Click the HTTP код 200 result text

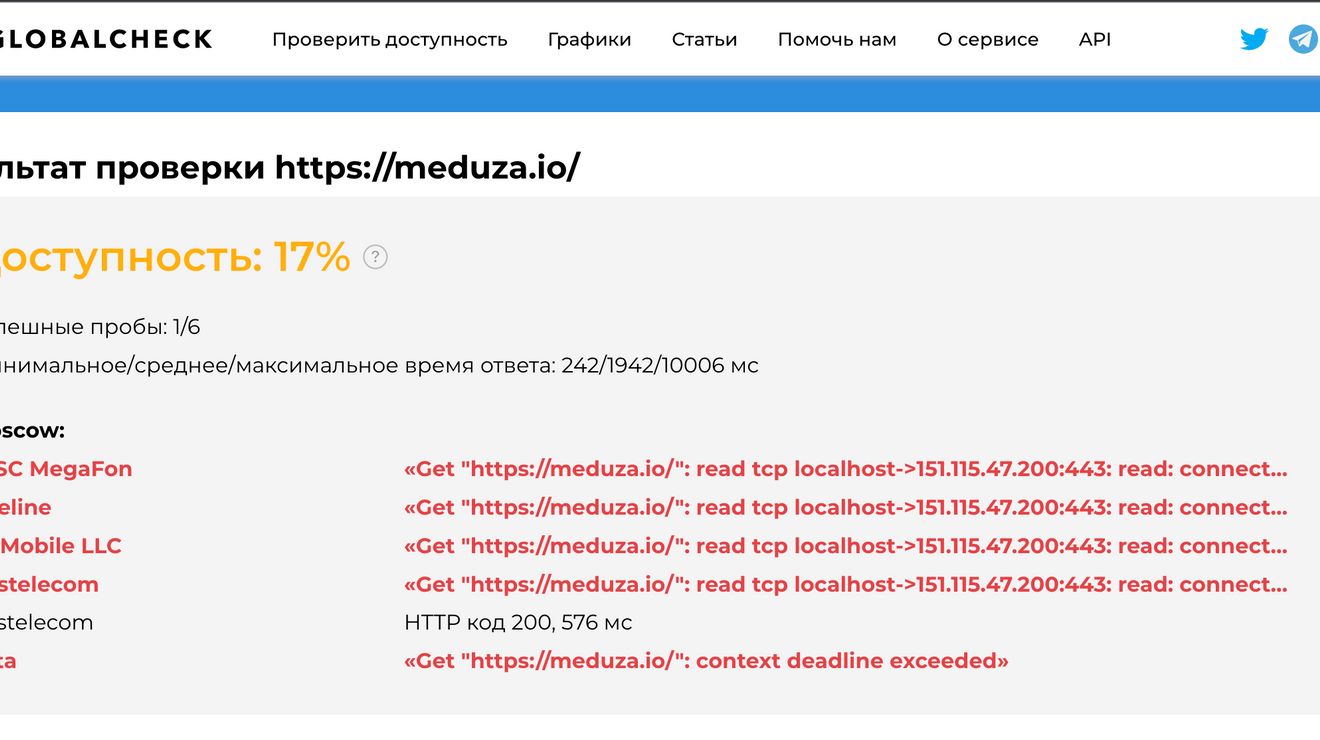pos(518,622)
